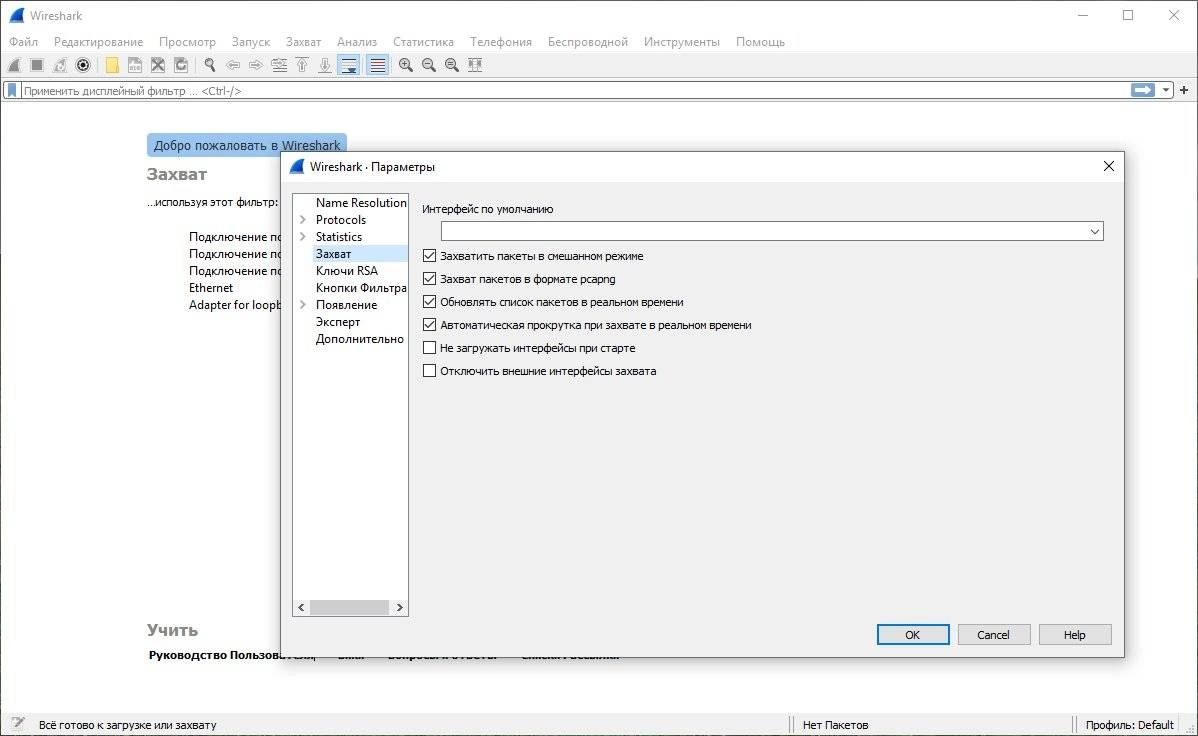Apply display filter with the blue arrow button

(x=1143, y=90)
